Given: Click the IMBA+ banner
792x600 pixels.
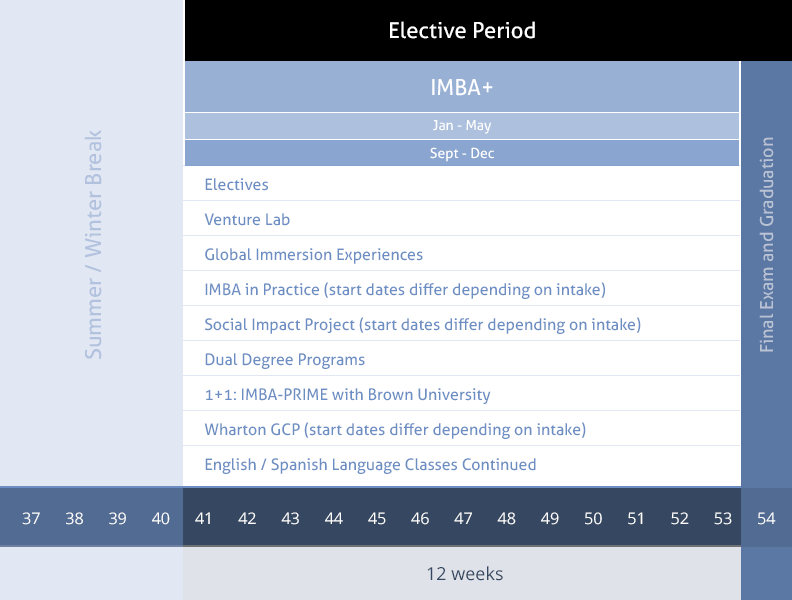Looking at the screenshot, I should [x=462, y=87].
